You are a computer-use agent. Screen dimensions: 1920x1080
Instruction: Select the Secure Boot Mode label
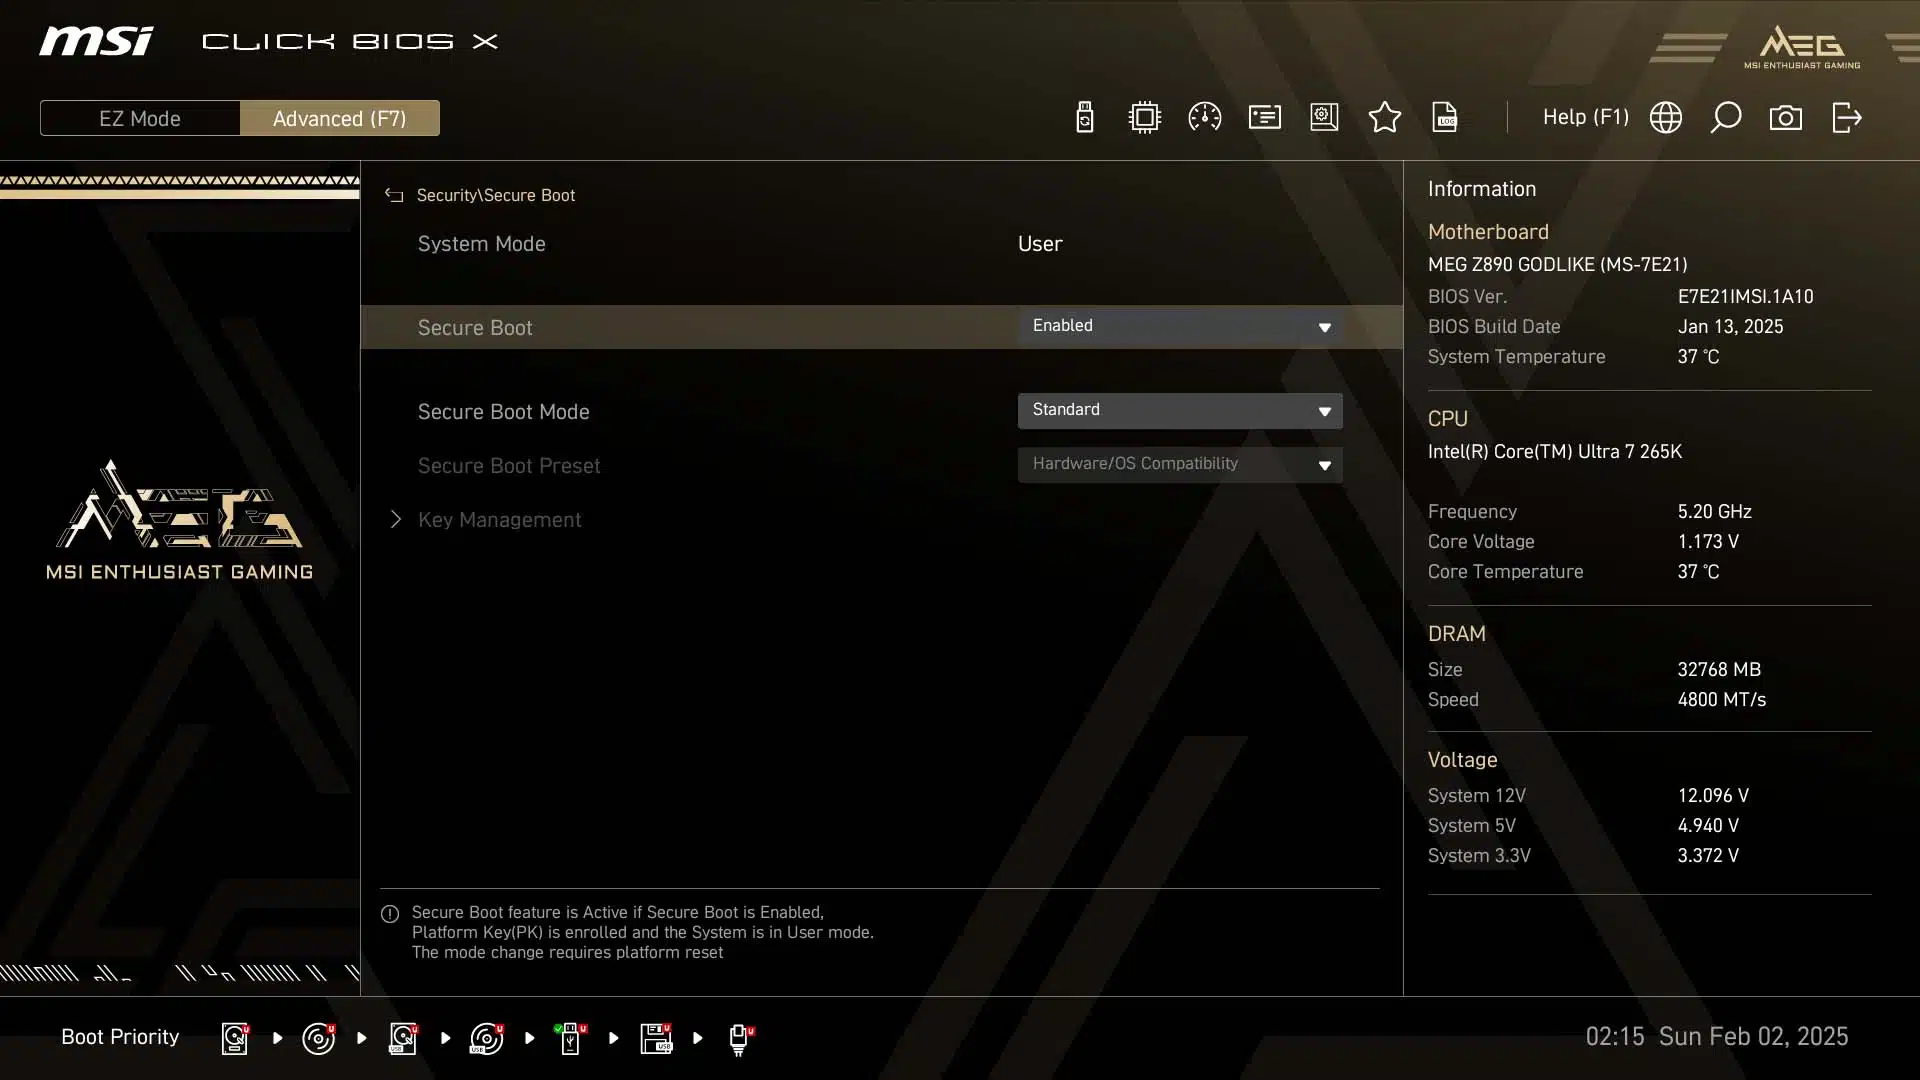point(503,412)
